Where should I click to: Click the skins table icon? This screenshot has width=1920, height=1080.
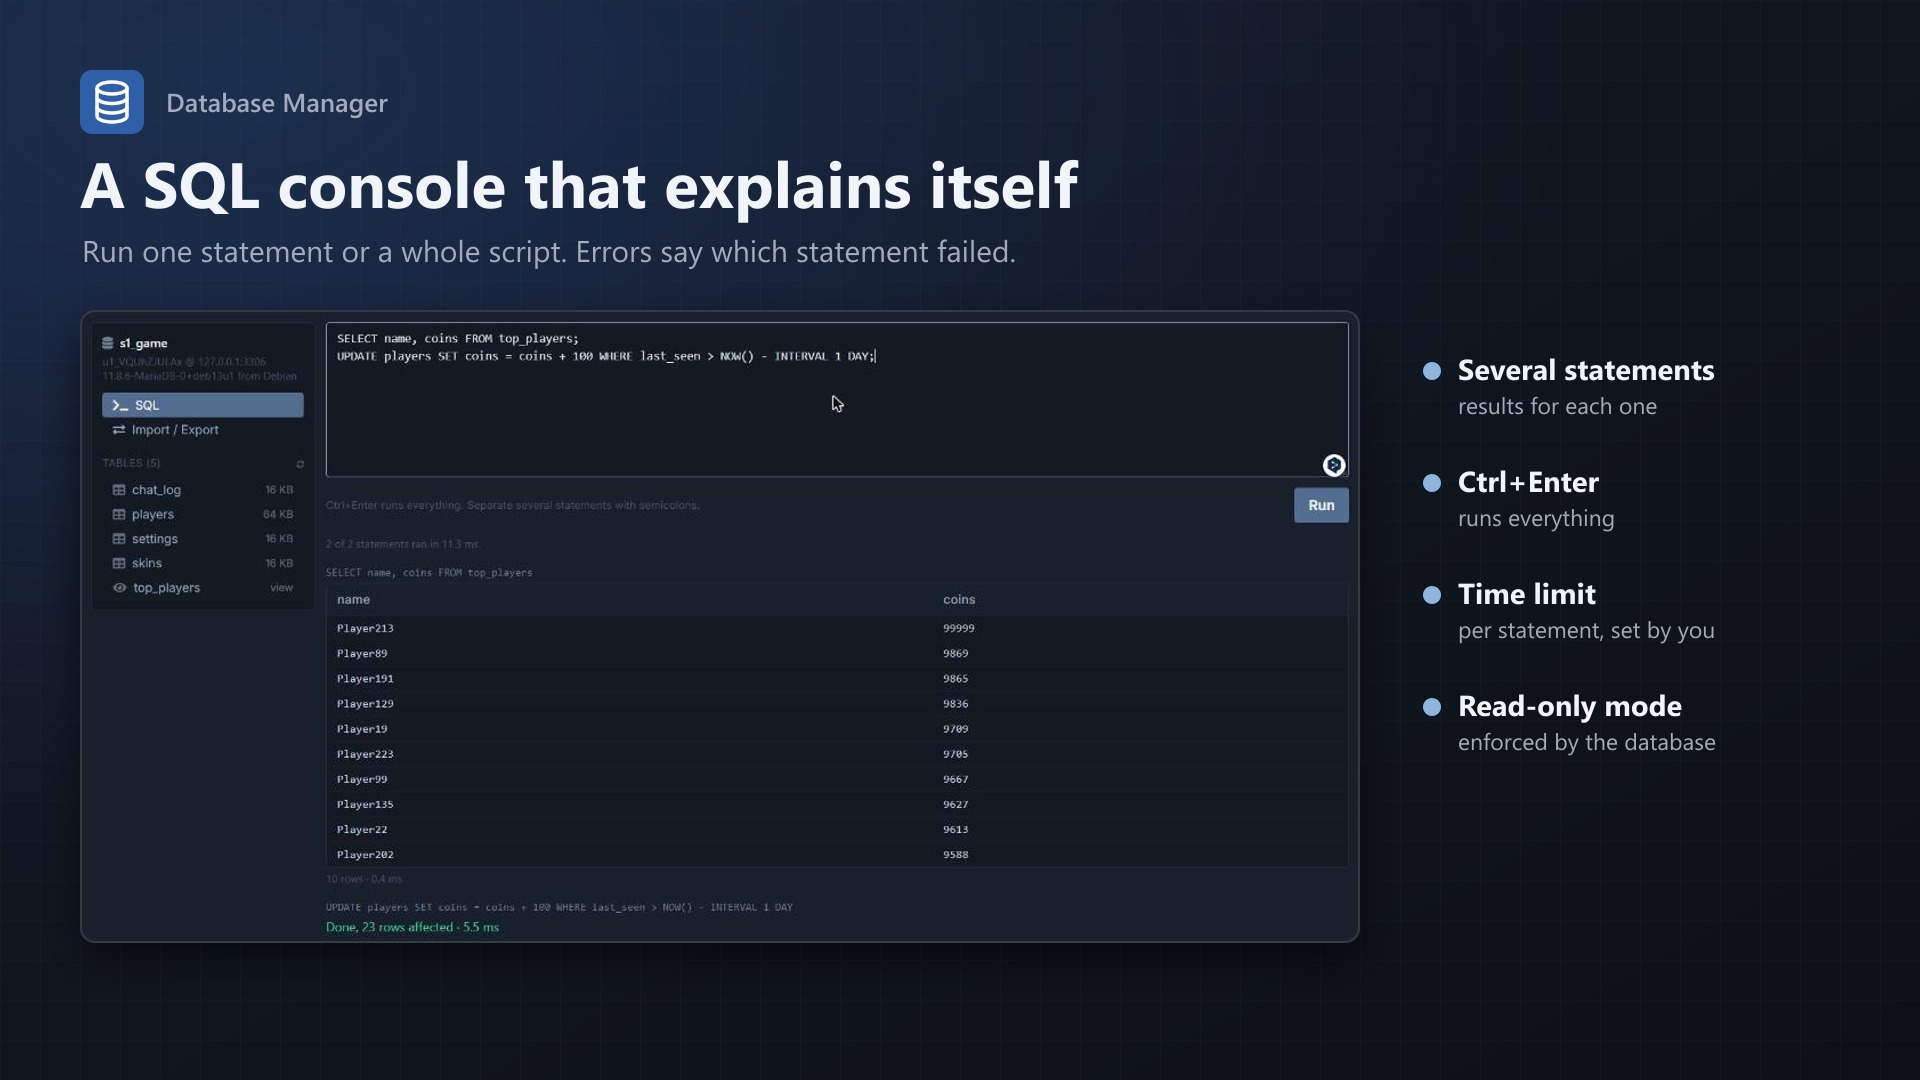119,563
